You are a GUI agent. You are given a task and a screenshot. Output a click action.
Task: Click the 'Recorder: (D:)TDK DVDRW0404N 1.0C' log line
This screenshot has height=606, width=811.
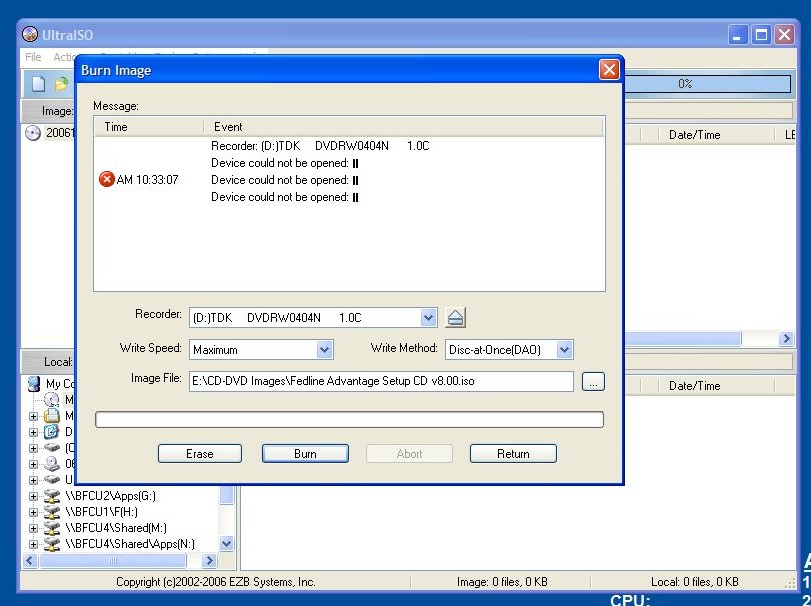point(320,146)
